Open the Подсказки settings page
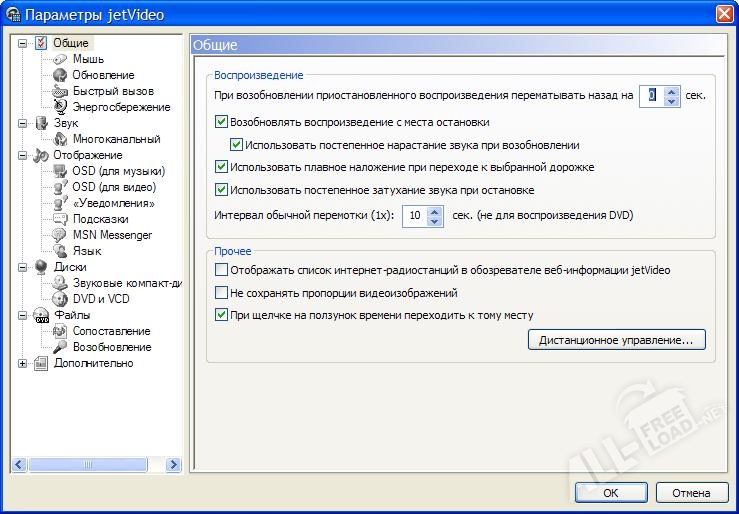Image resolution: width=739 pixels, height=514 pixels. (x=100, y=219)
